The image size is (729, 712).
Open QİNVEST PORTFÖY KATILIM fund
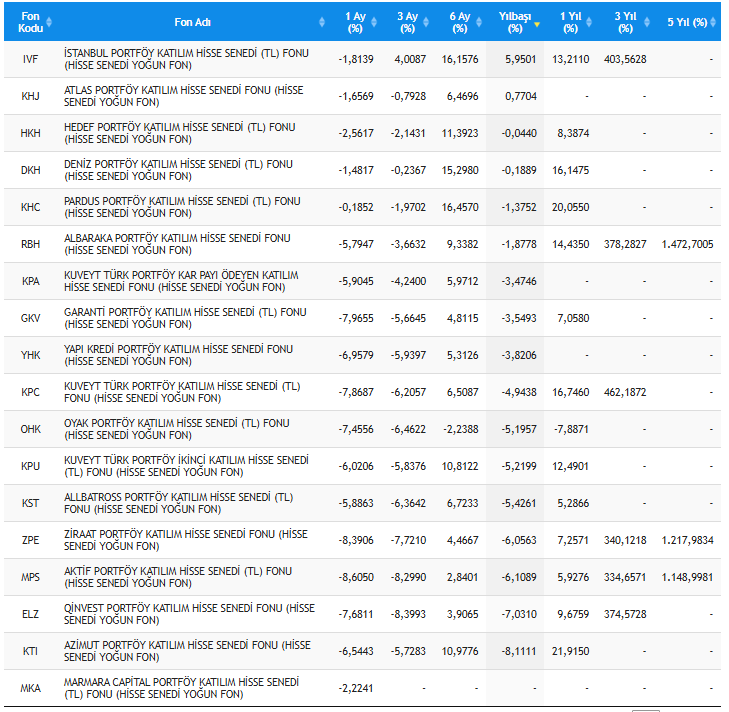click(x=189, y=614)
